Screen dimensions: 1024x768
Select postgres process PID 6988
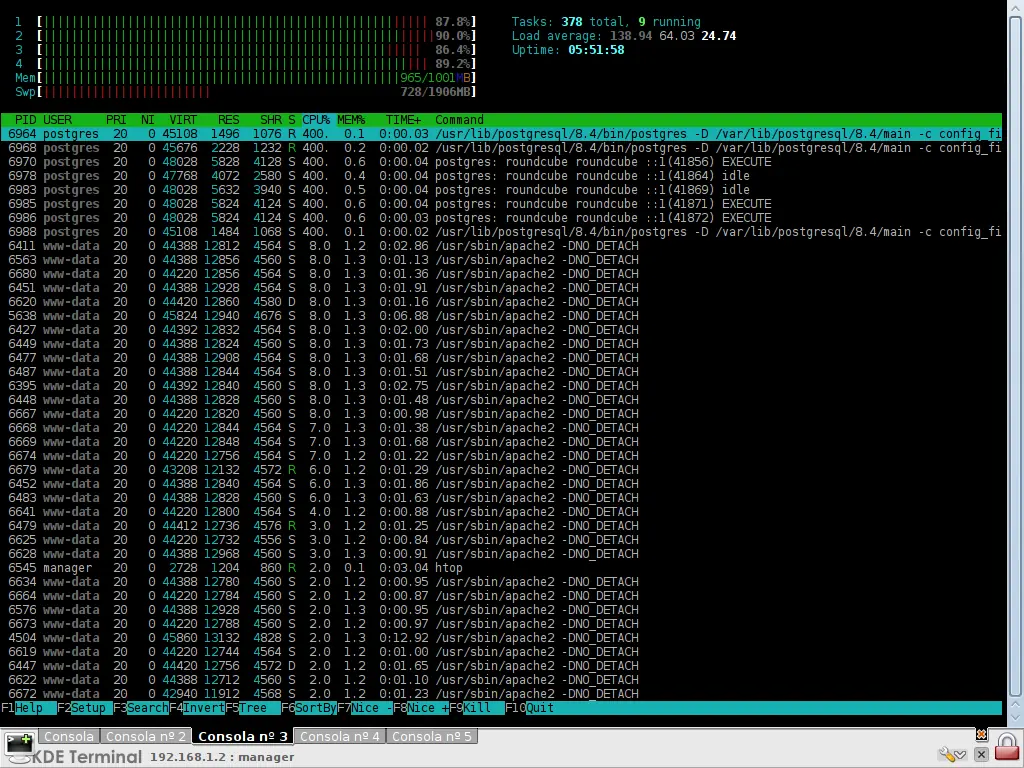click(501, 232)
